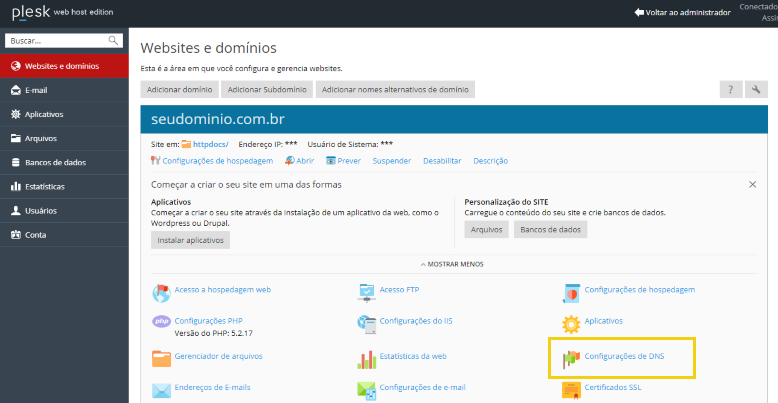
Task: Click the Configurações de hospedagem link with tools icon
Action: coord(218,161)
